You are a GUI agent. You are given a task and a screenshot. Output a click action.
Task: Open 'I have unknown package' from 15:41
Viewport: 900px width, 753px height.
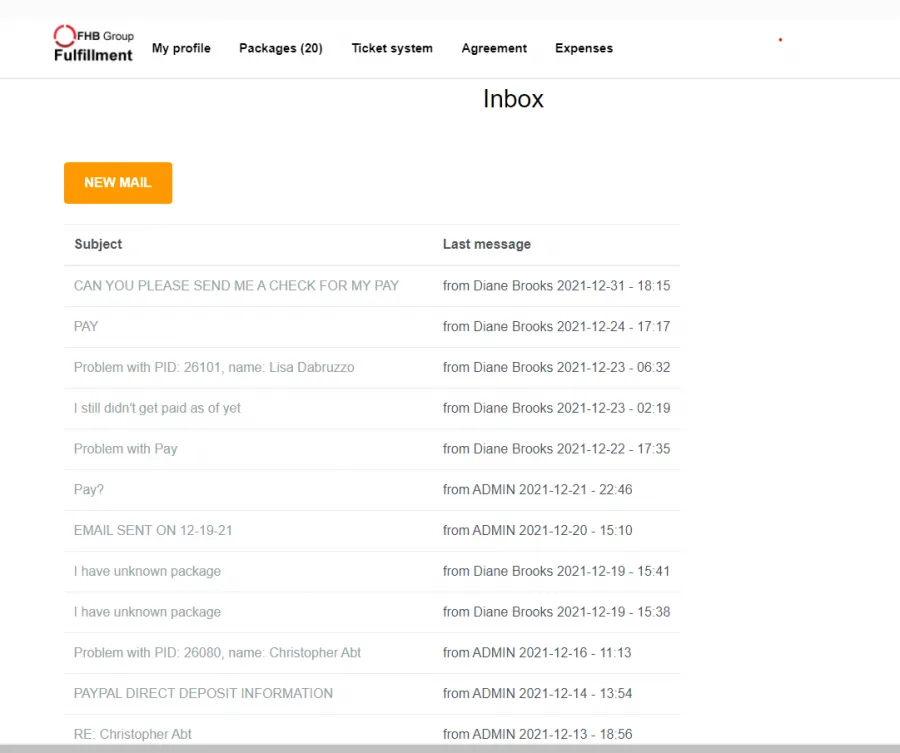pyautogui.click(x=147, y=571)
